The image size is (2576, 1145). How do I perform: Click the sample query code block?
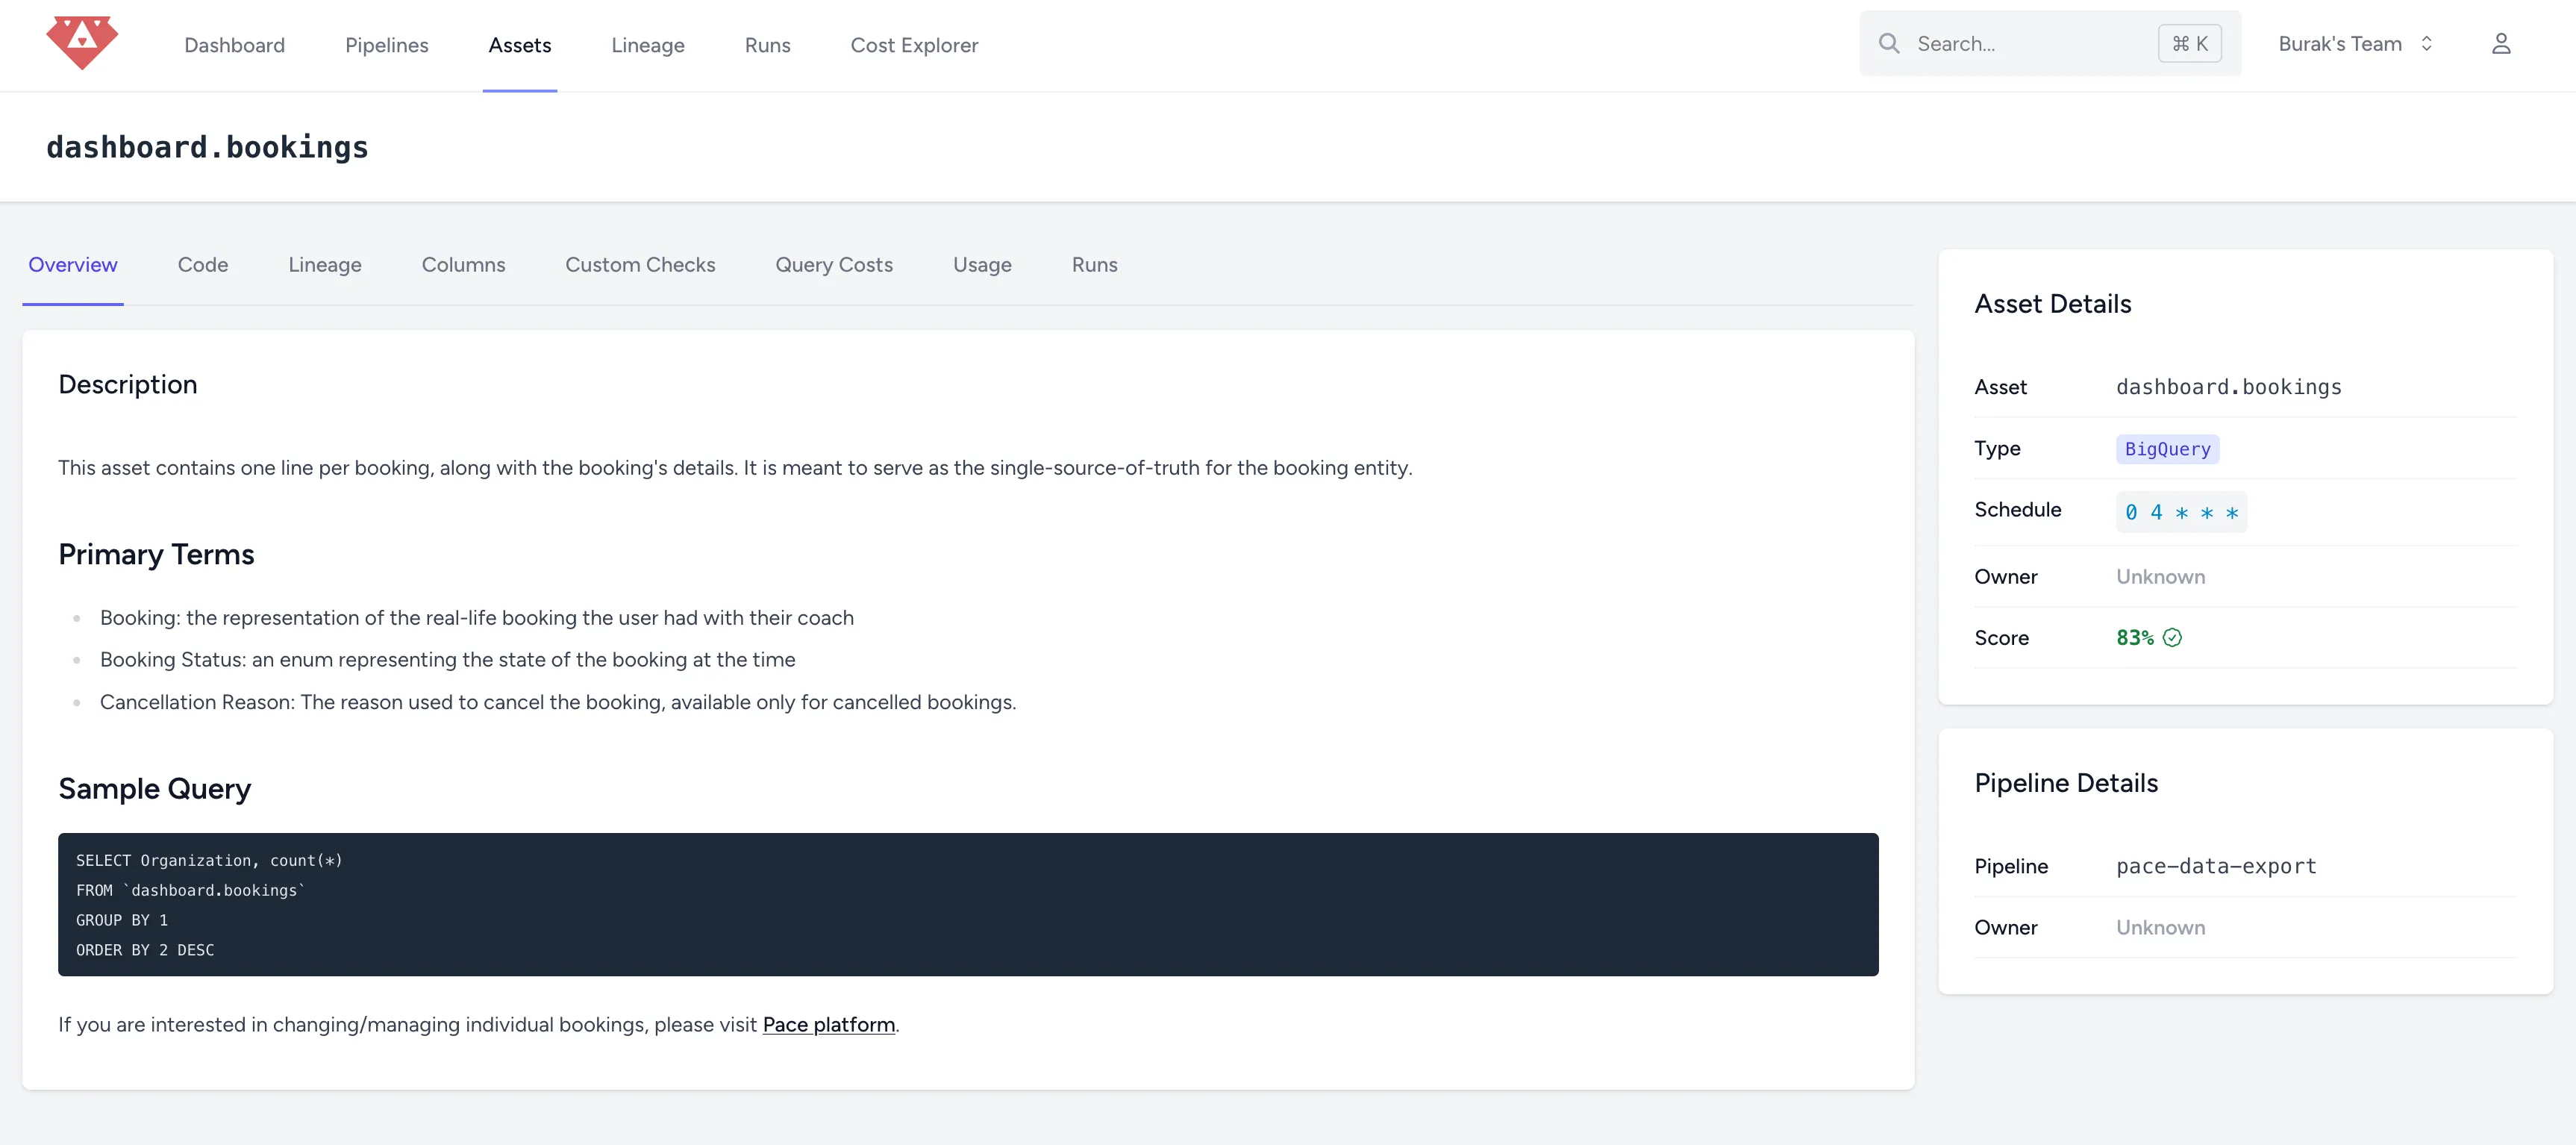[967, 904]
